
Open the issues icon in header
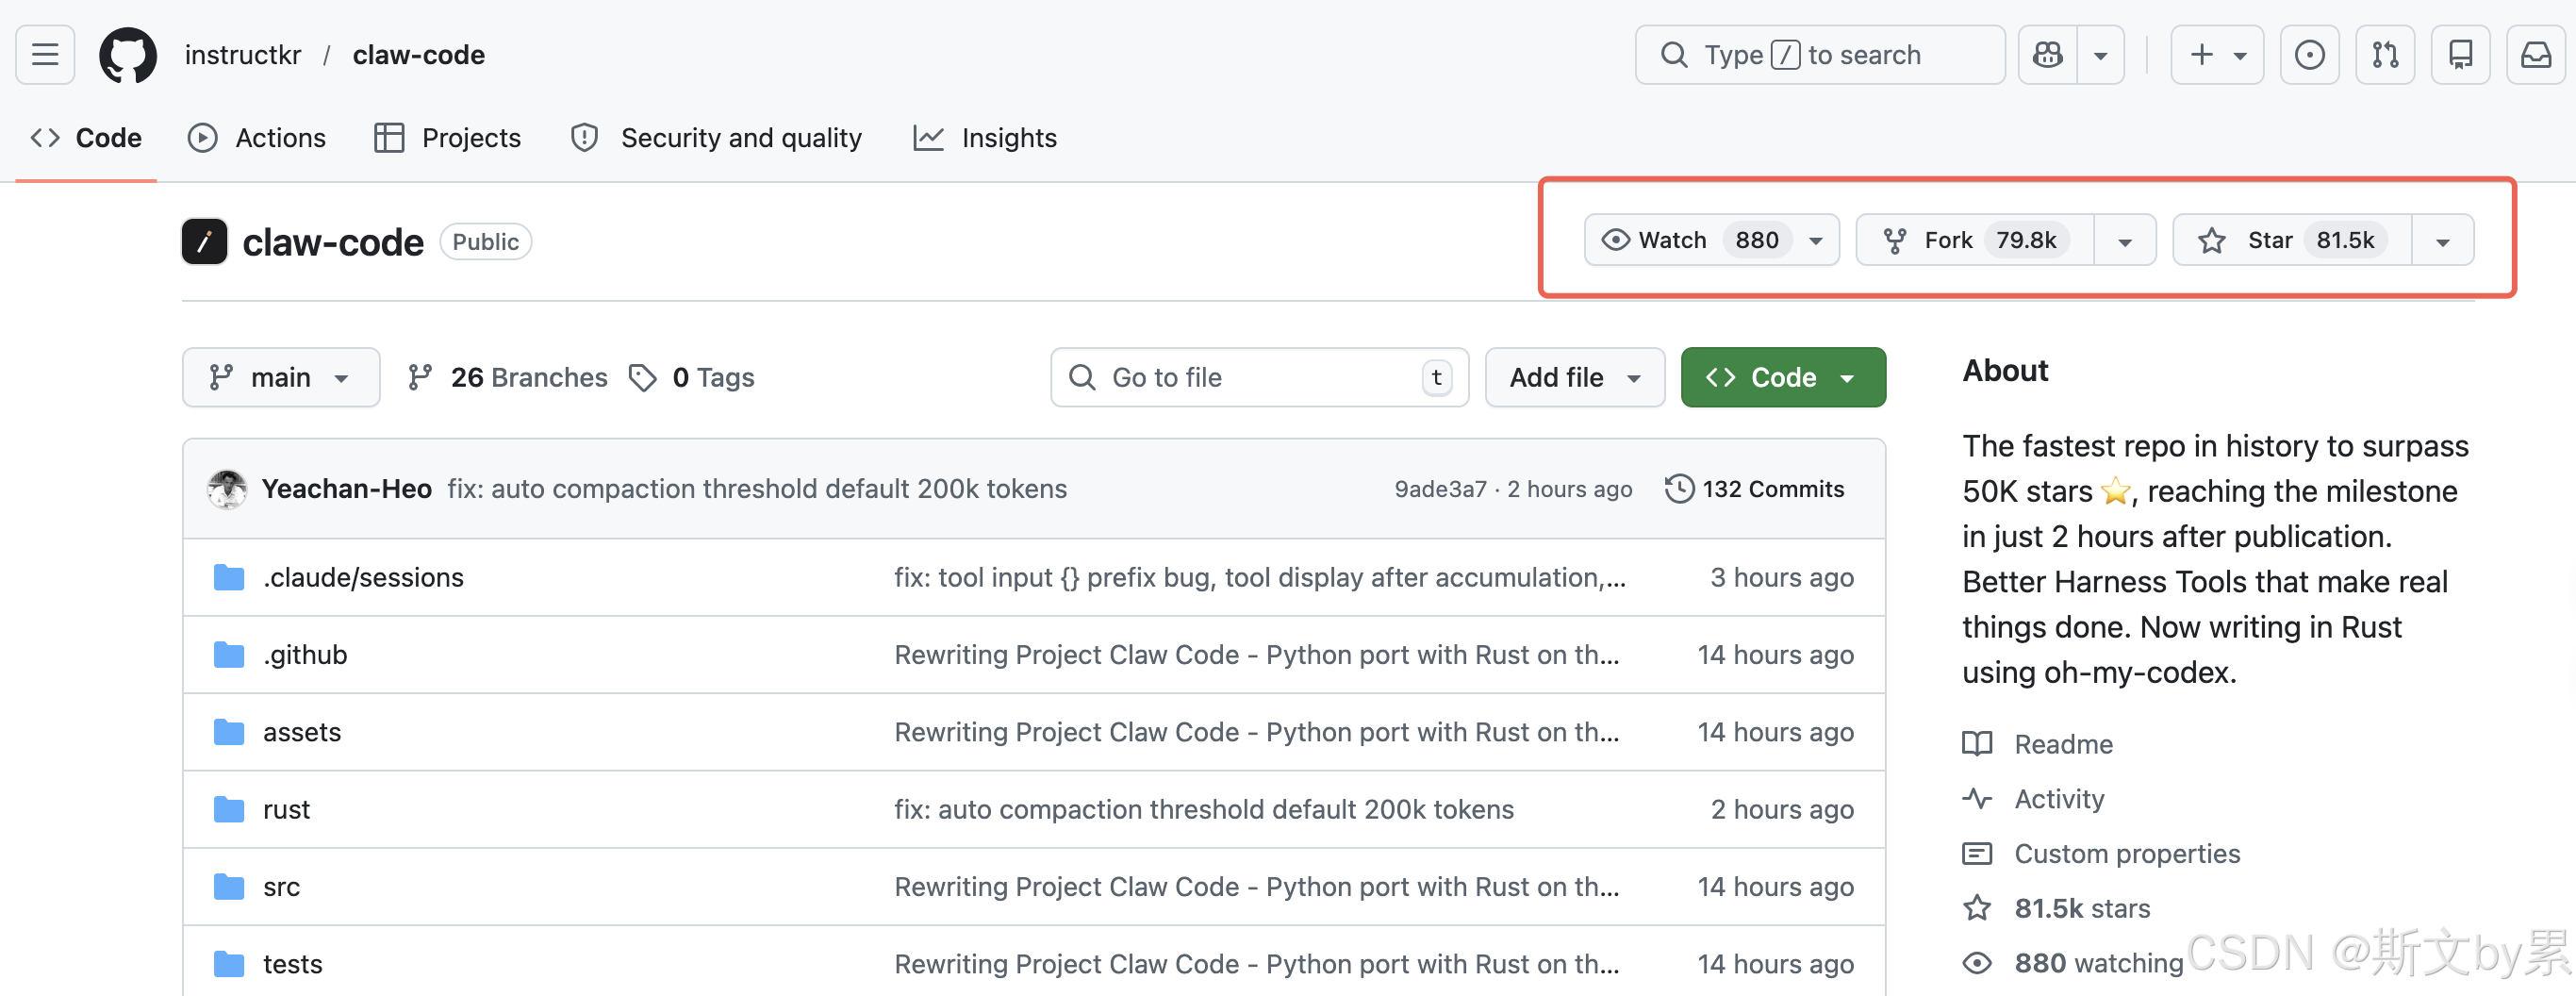pyautogui.click(x=2309, y=55)
